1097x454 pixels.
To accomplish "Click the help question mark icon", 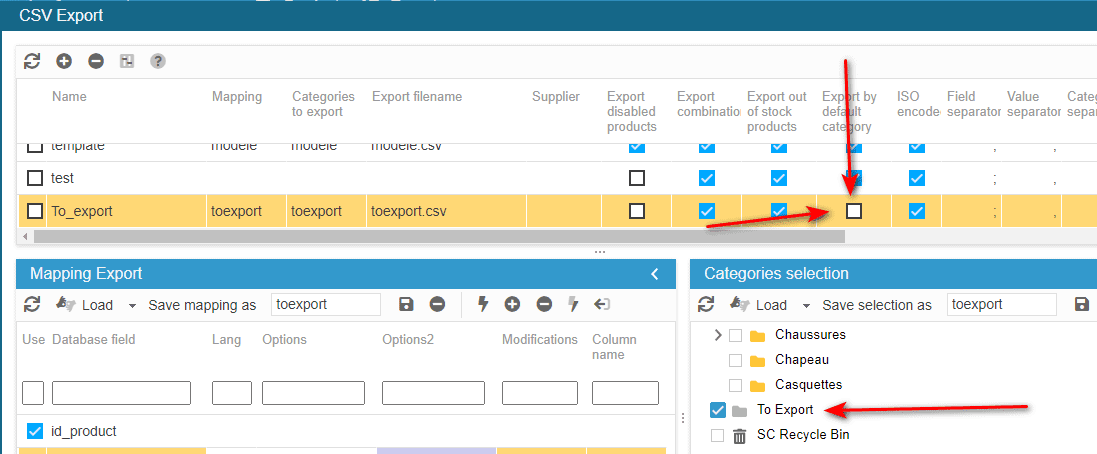I will click(158, 62).
